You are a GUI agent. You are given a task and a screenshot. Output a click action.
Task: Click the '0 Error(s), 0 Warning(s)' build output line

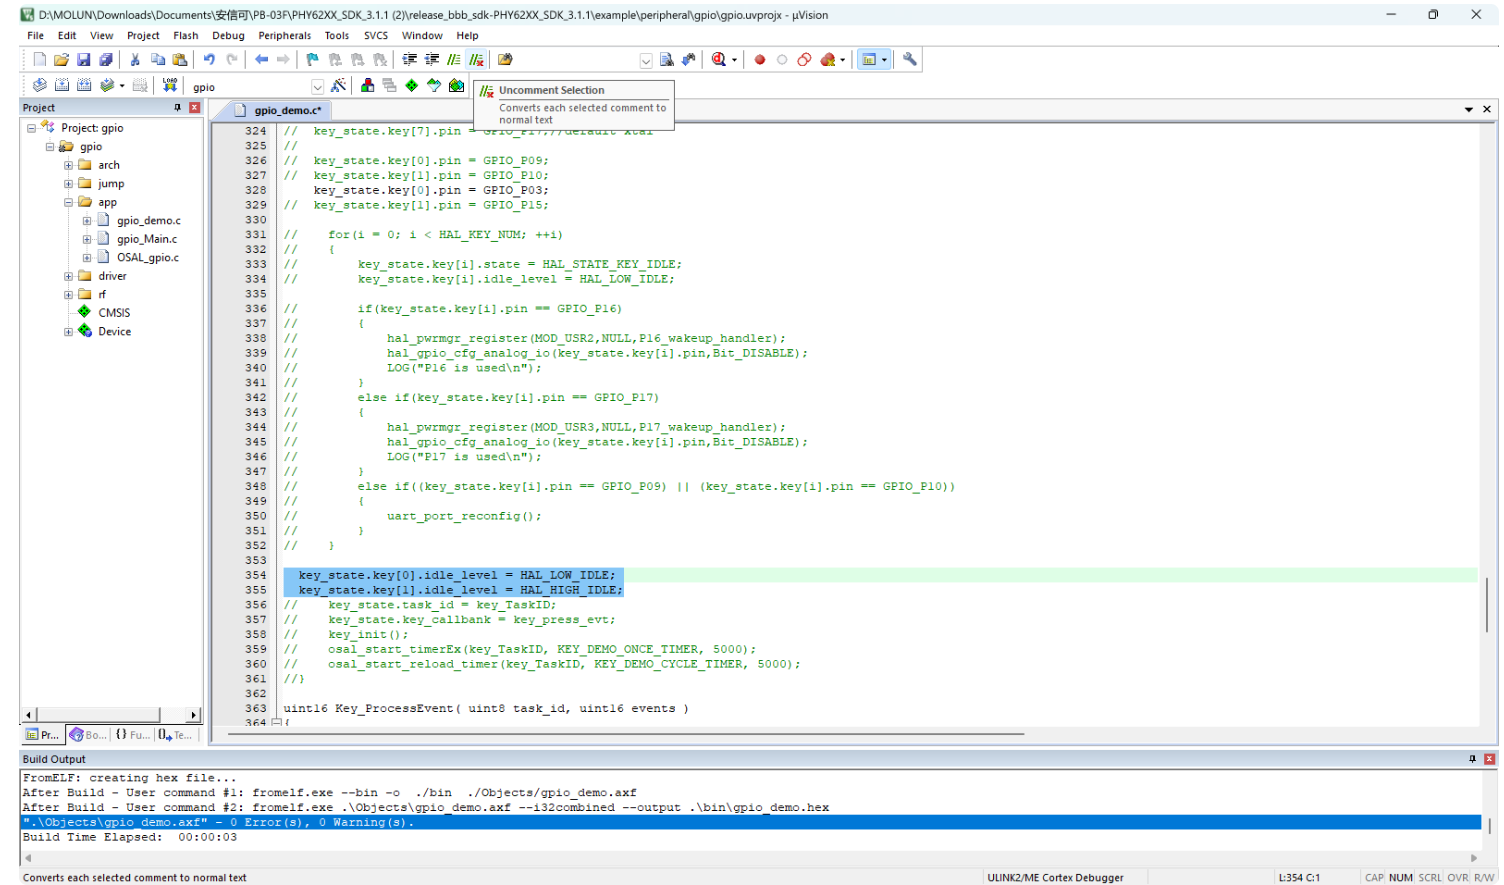point(751,822)
